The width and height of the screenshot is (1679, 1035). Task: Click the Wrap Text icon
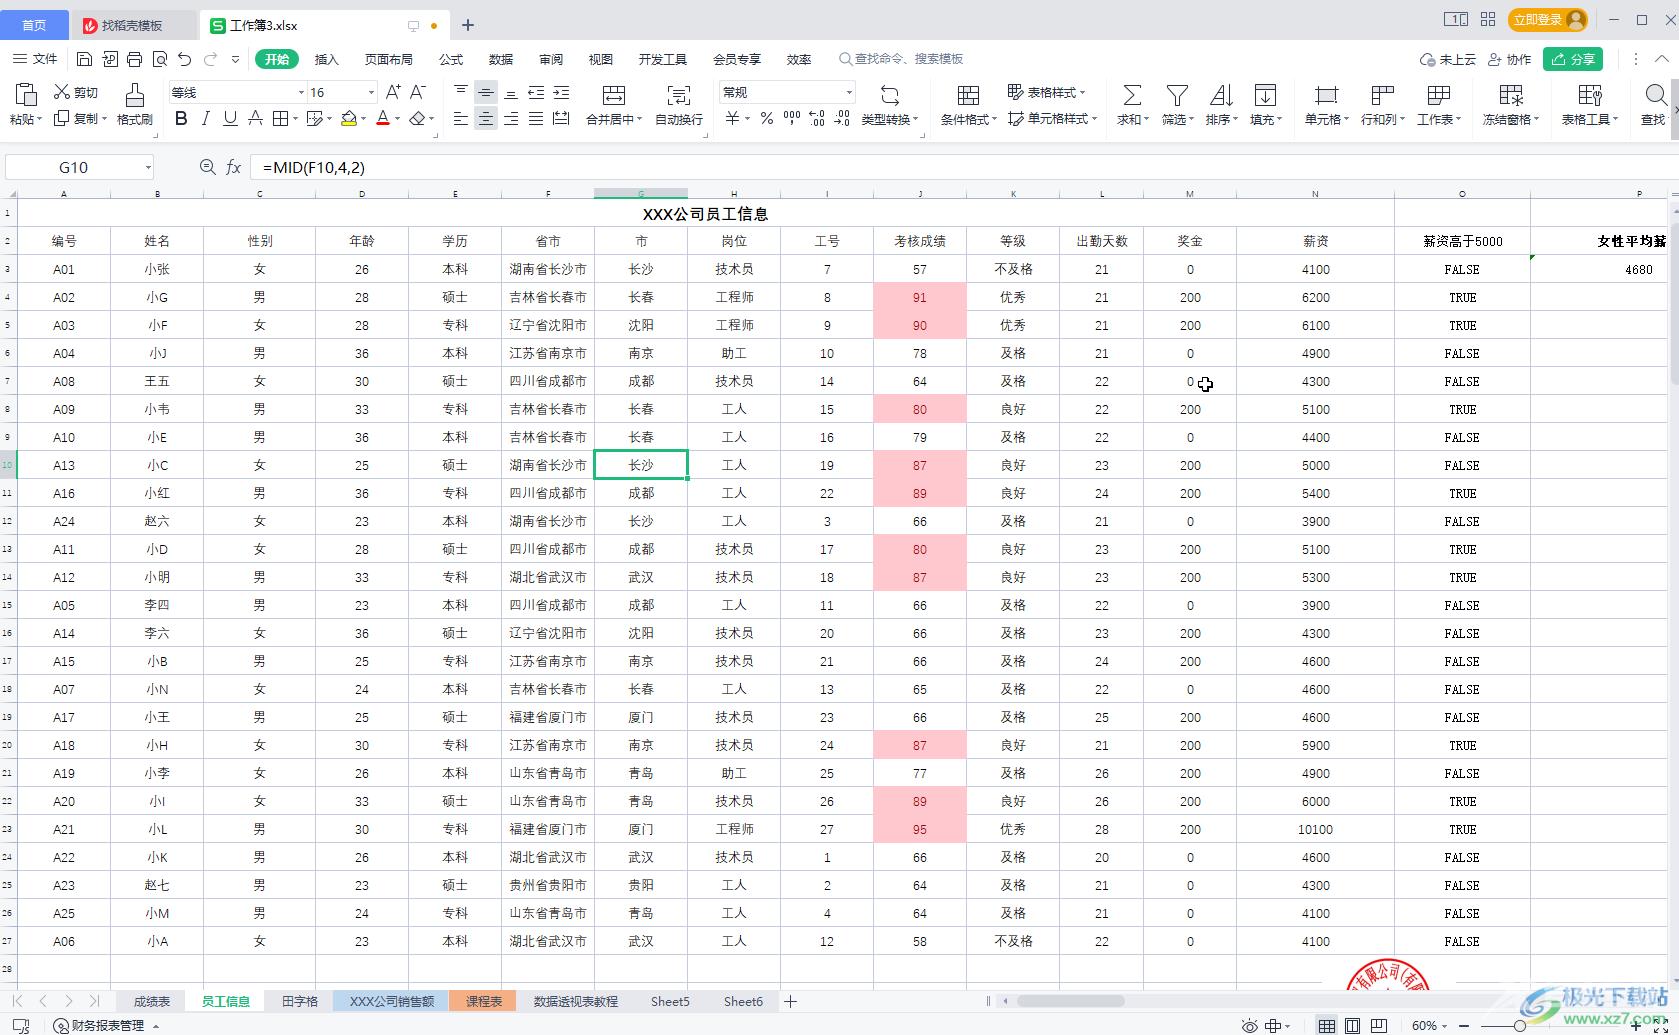(x=679, y=95)
